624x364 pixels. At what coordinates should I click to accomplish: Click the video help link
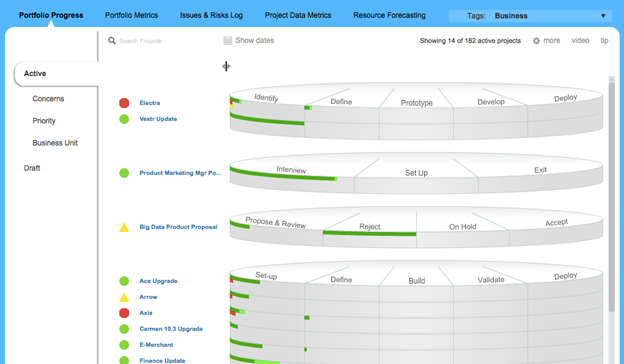(580, 41)
